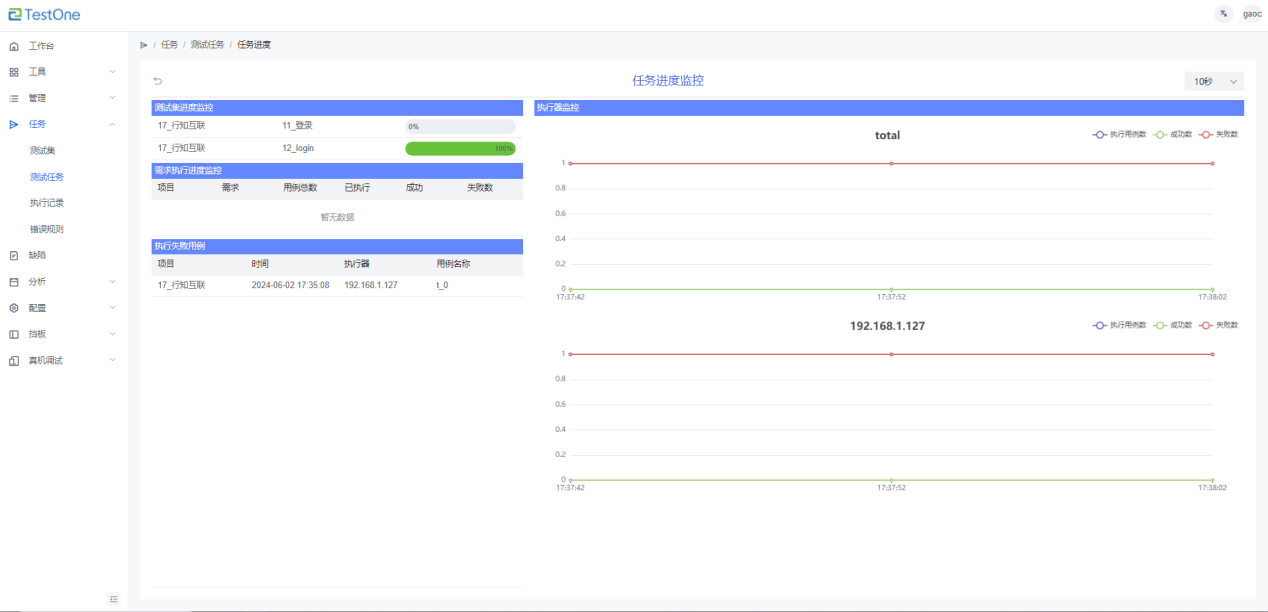The width and height of the screenshot is (1268, 612).
Task: Click the 100% progress bar for 12_login
Action: coord(460,148)
